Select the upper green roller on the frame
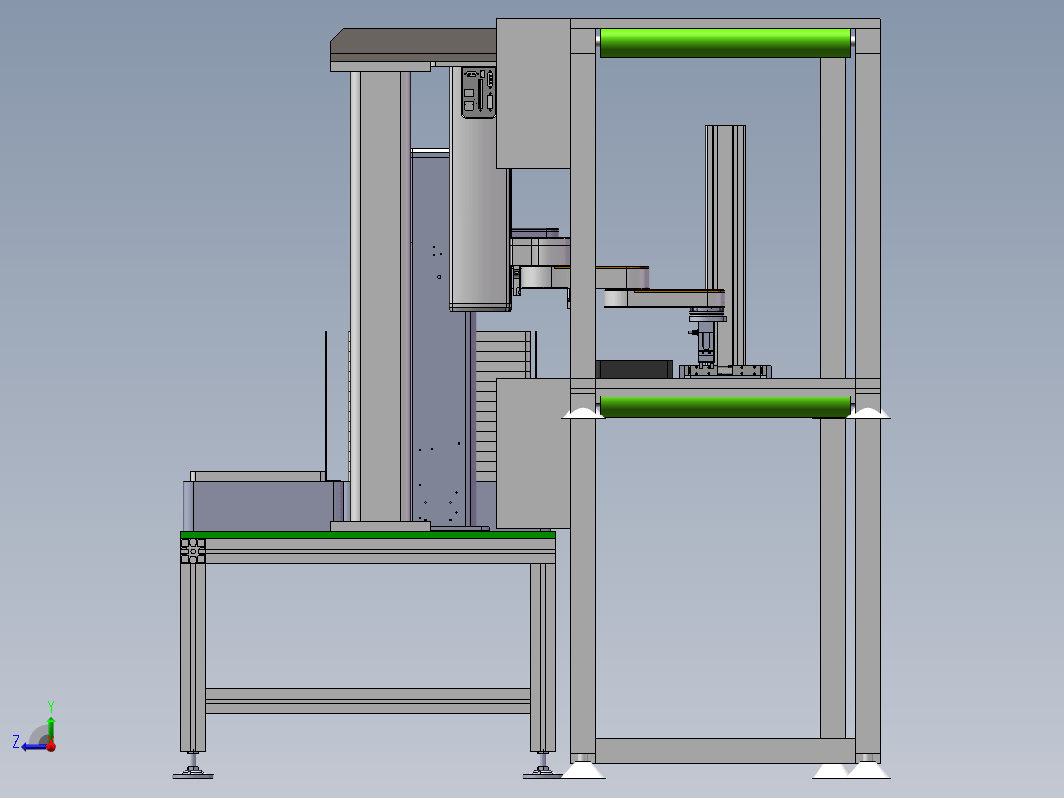The image size is (1064, 798). (x=725, y=43)
